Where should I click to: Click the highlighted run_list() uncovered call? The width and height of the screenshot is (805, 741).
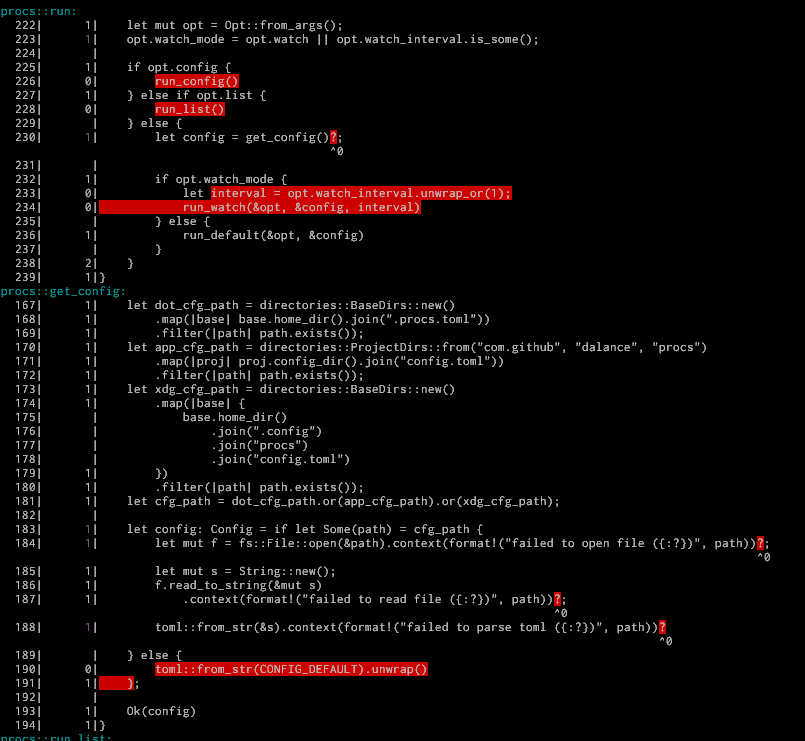click(189, 109)
